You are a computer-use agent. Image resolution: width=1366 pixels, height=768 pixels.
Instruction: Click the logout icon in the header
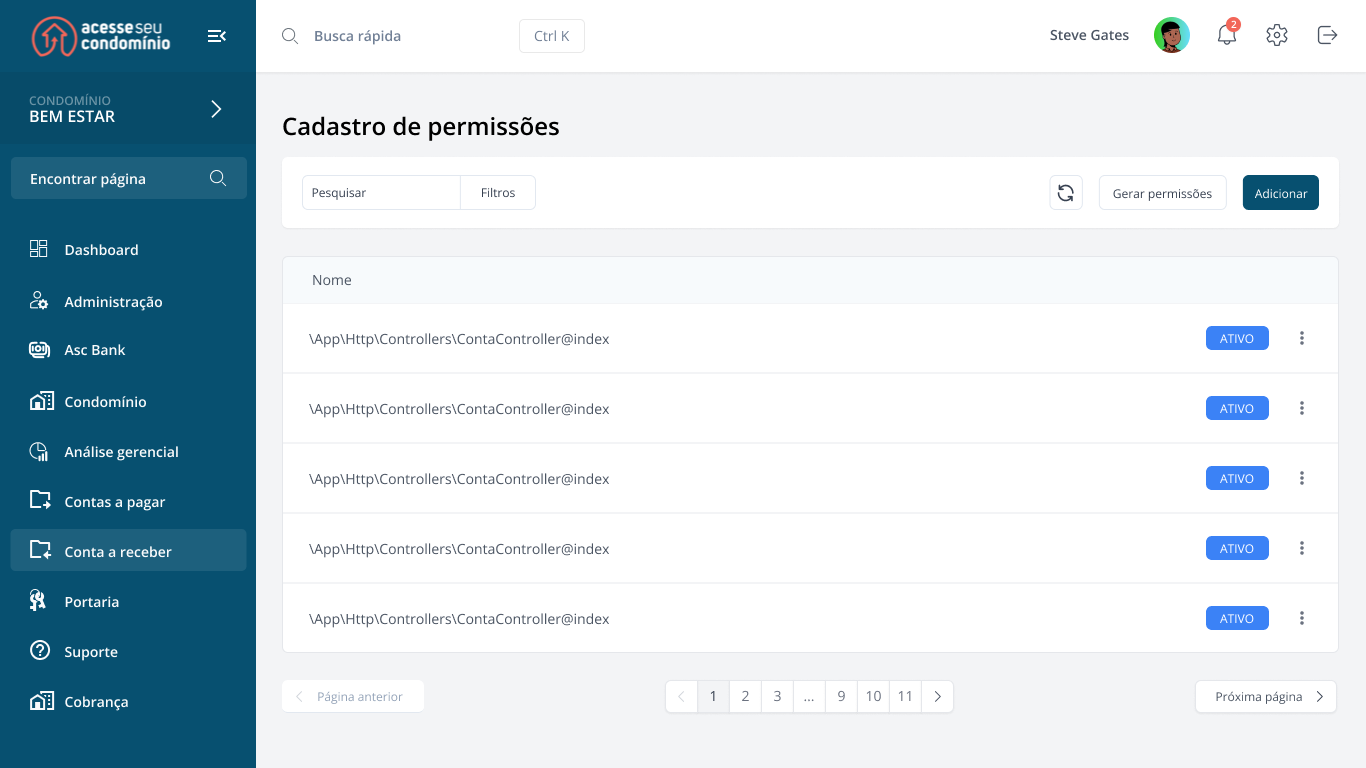point(1327,35)
